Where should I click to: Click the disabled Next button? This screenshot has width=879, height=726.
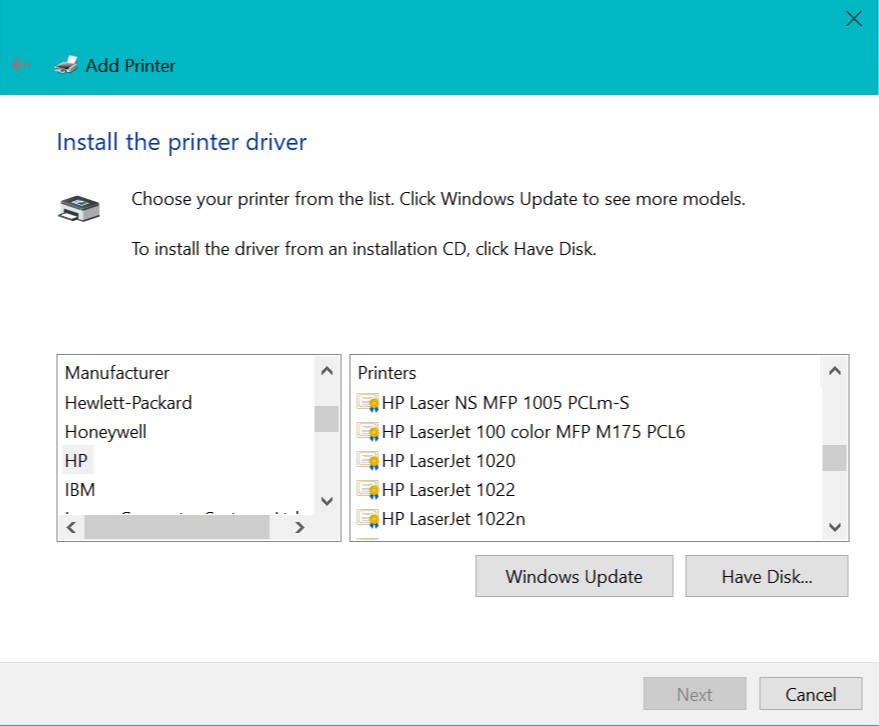(694, 693)
